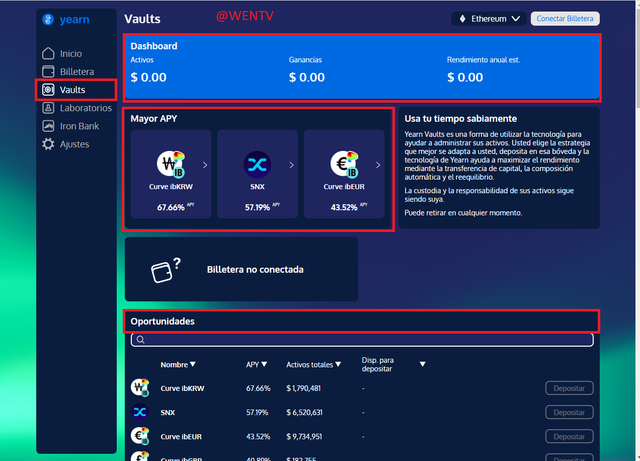Open Inicio home icon in sidebar
This screenshot has width=640, height=461.
pos(48,53)
